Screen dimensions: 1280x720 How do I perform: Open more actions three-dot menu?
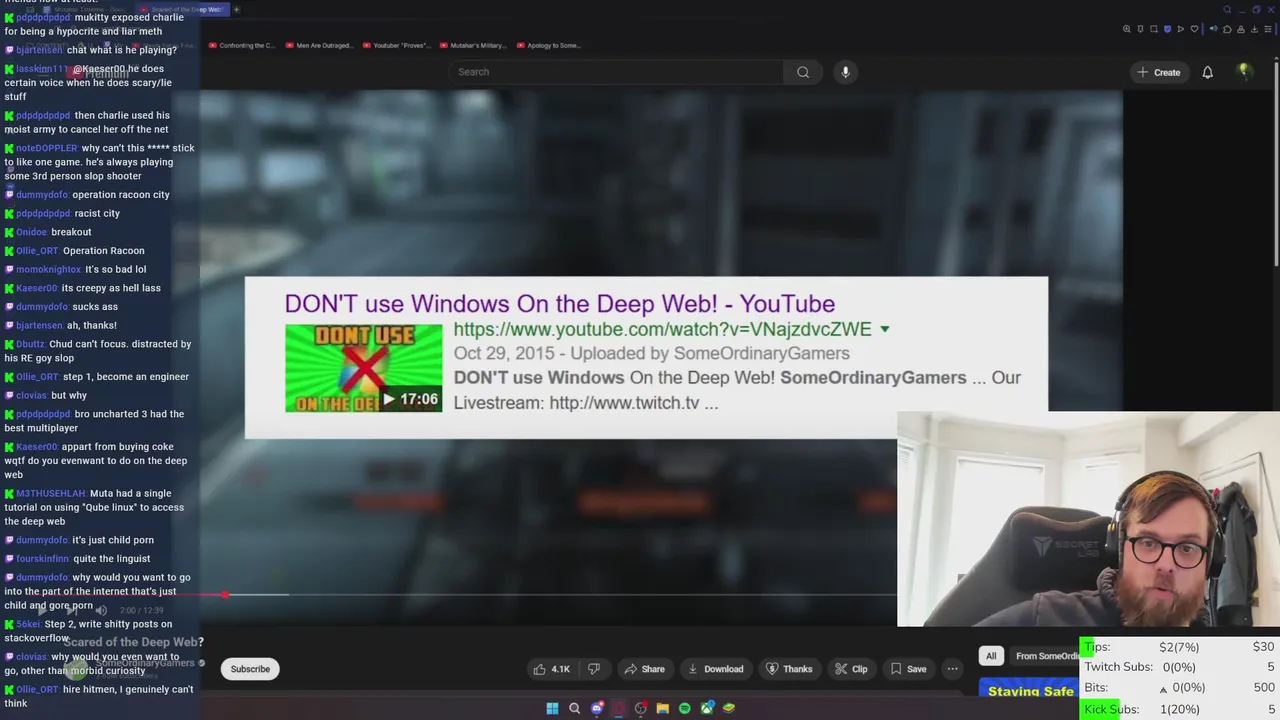[952, 669]
